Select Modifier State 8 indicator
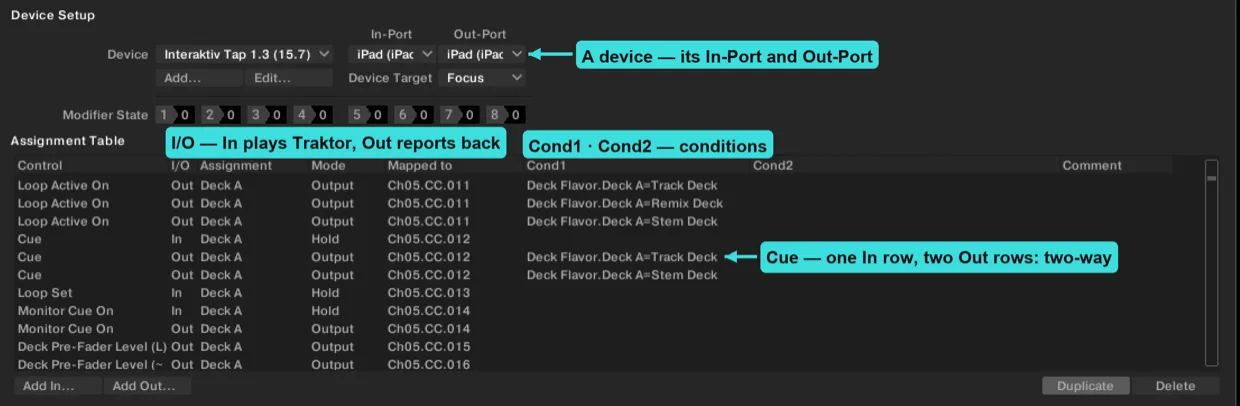This screenshot has width=1240, height=406. point(505,115)
